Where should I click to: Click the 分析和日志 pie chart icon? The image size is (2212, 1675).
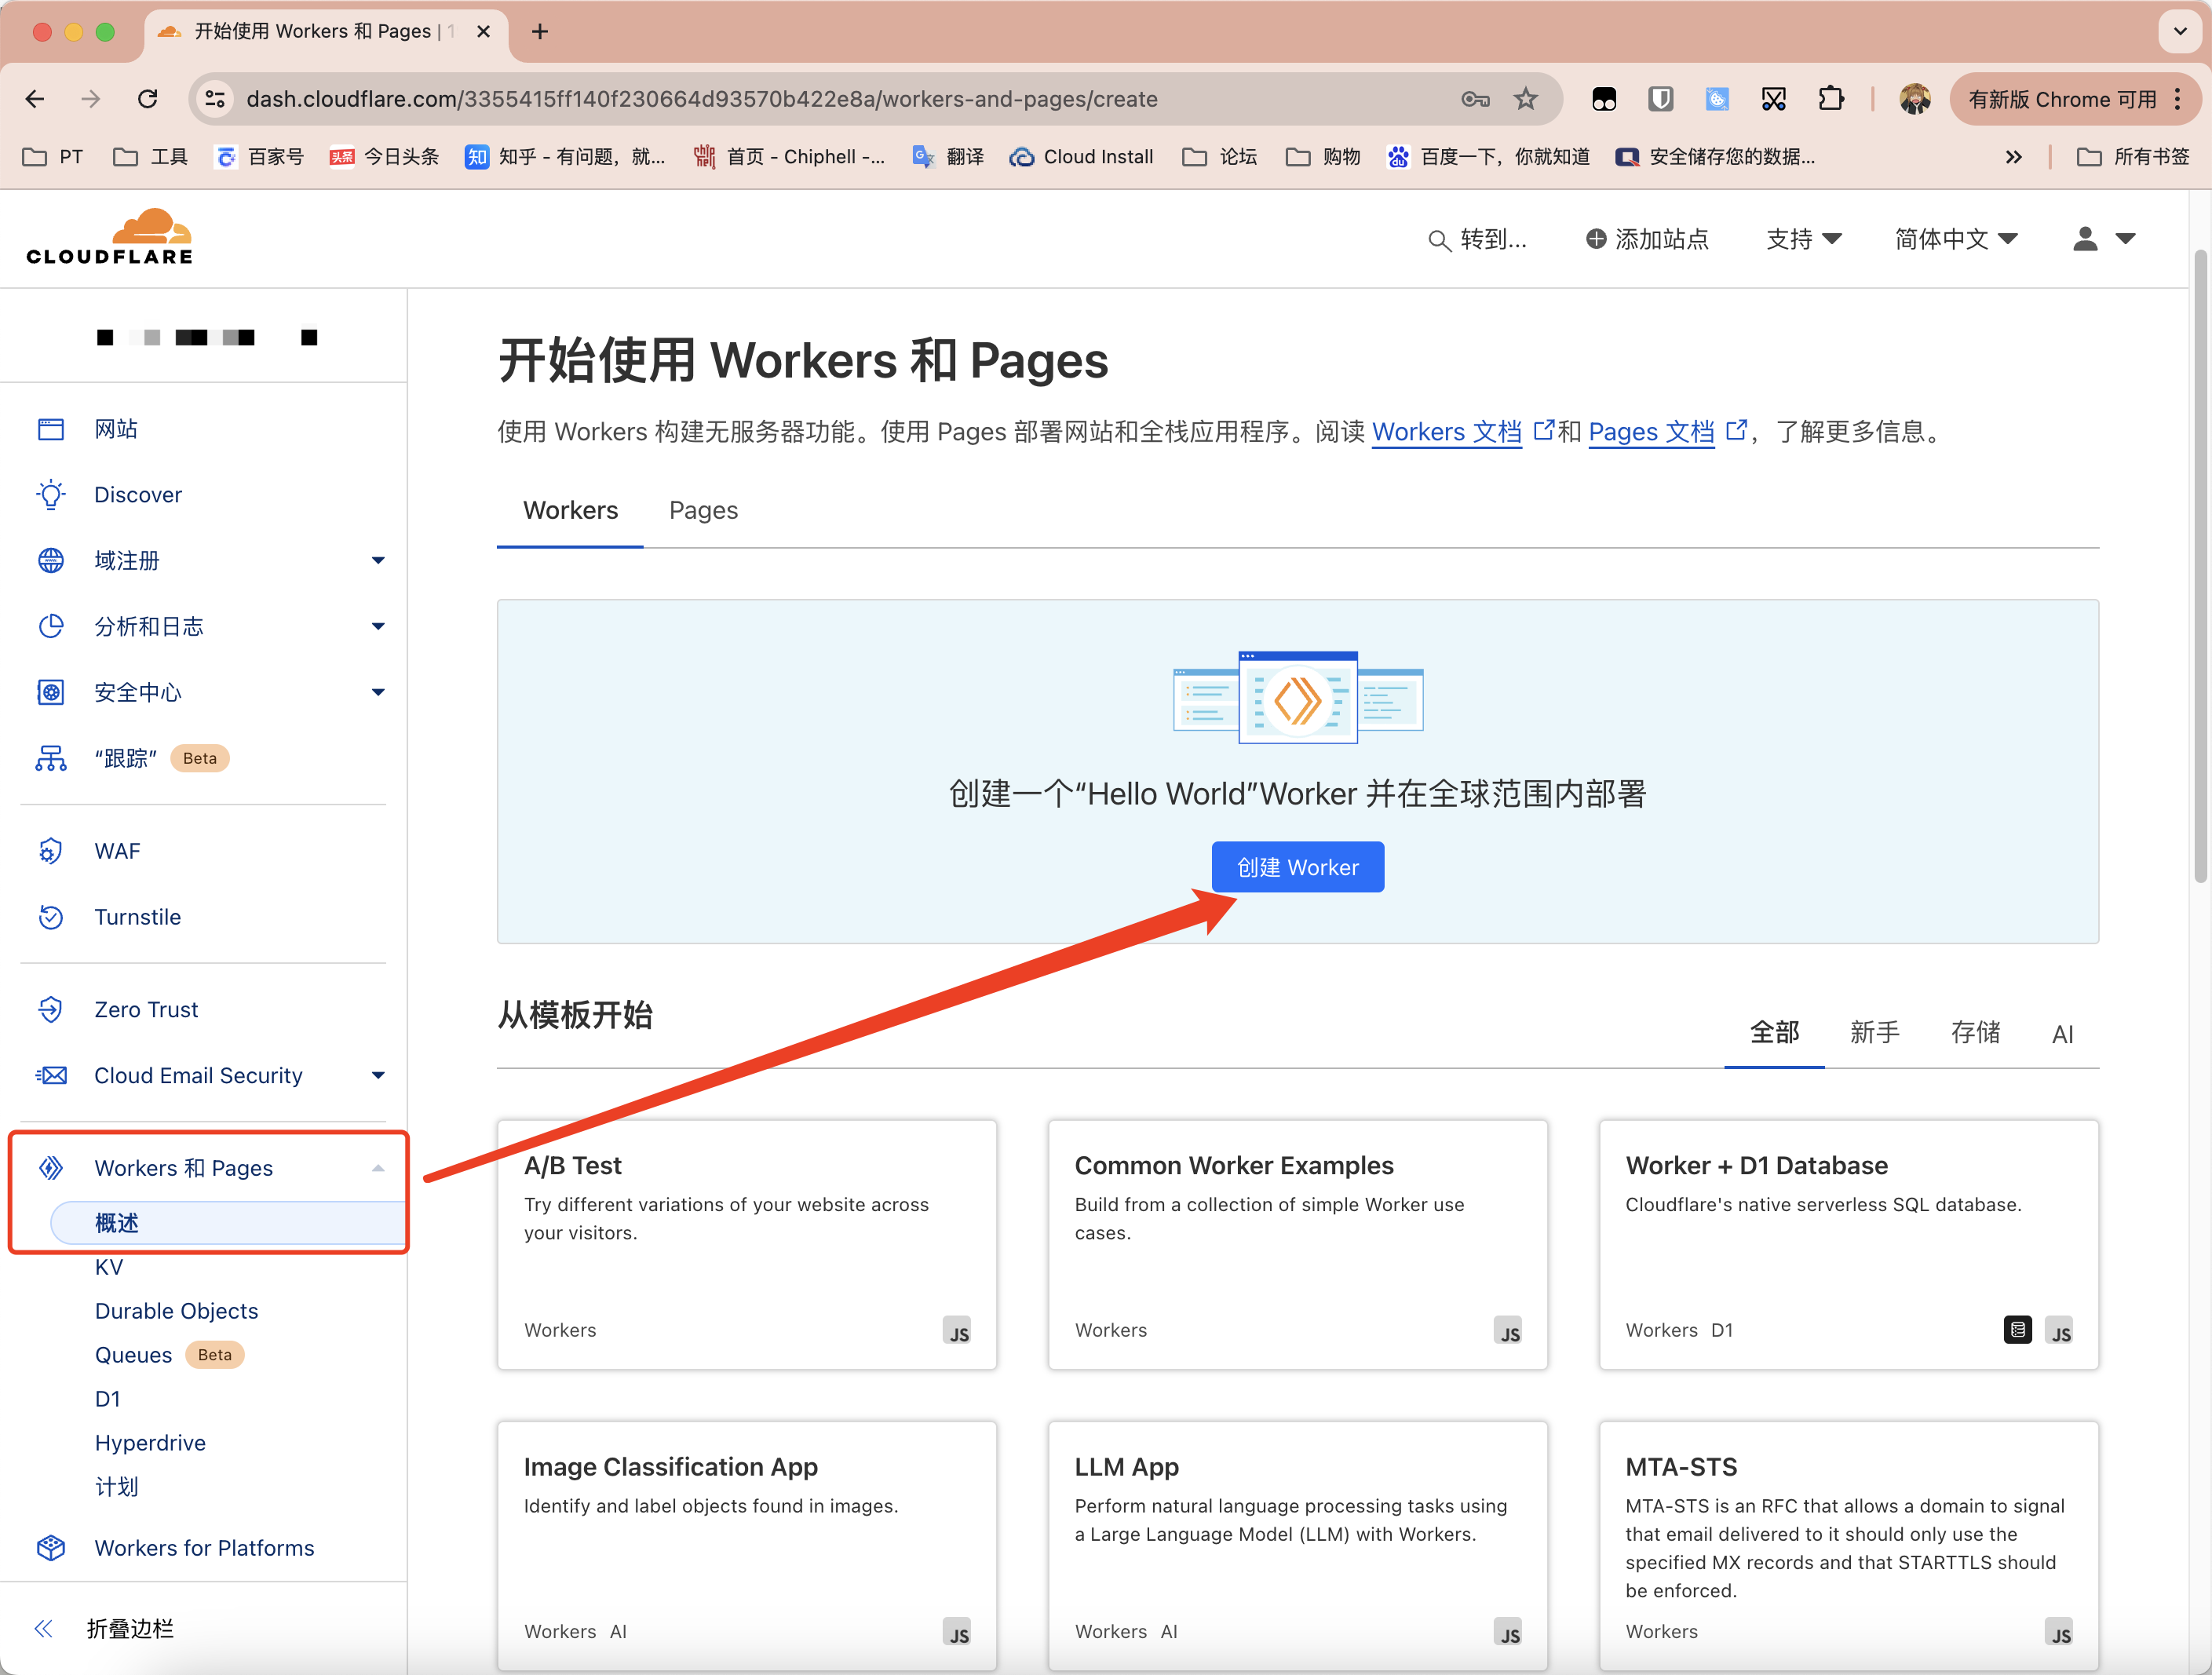(51, 627)
